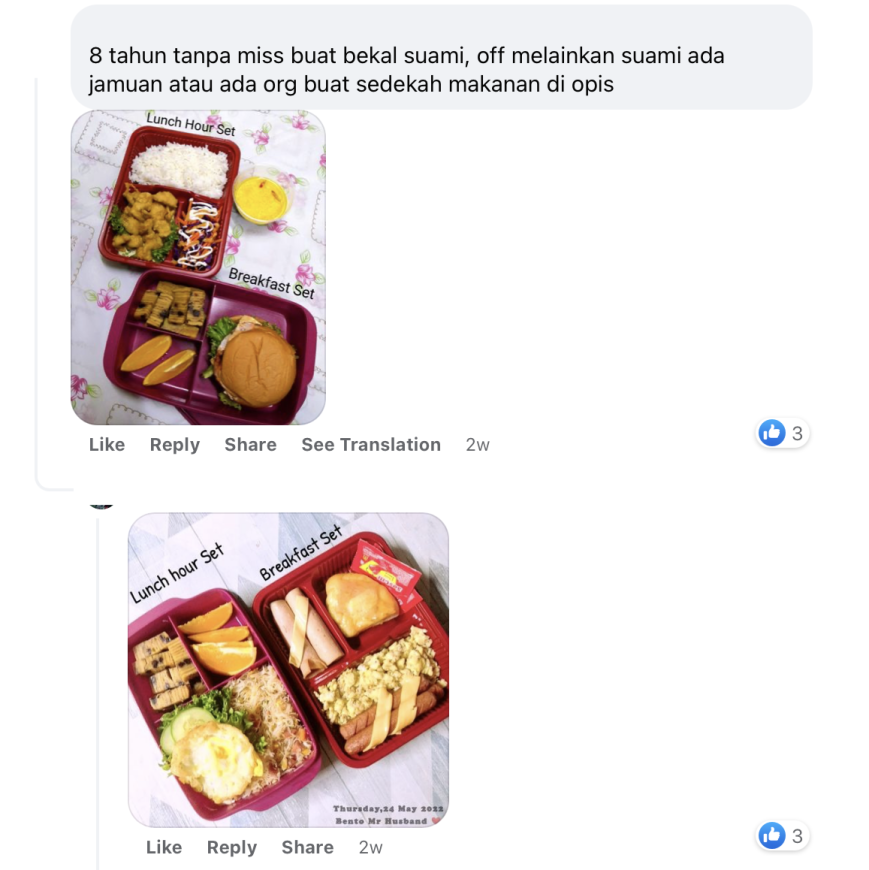The height and width of the screenshot is (870, 869).
Task: Click See Translation on first comment
Action: click(x=371, y=444)
